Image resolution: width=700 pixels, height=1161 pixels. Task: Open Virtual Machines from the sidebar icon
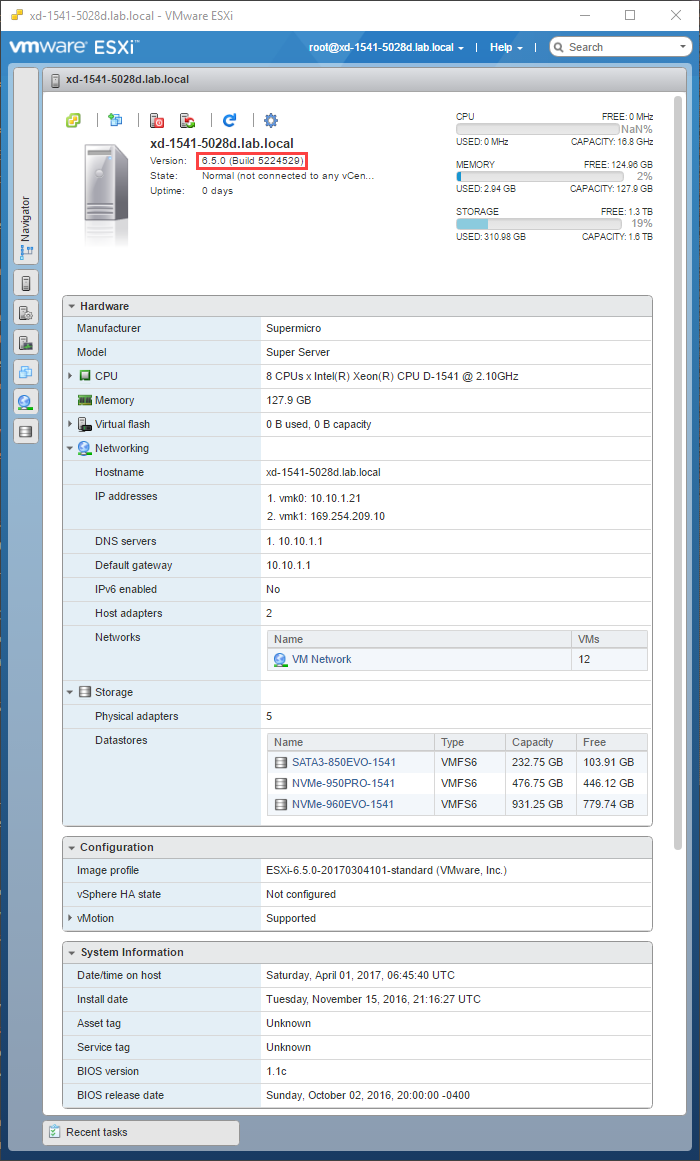point(26,372)
